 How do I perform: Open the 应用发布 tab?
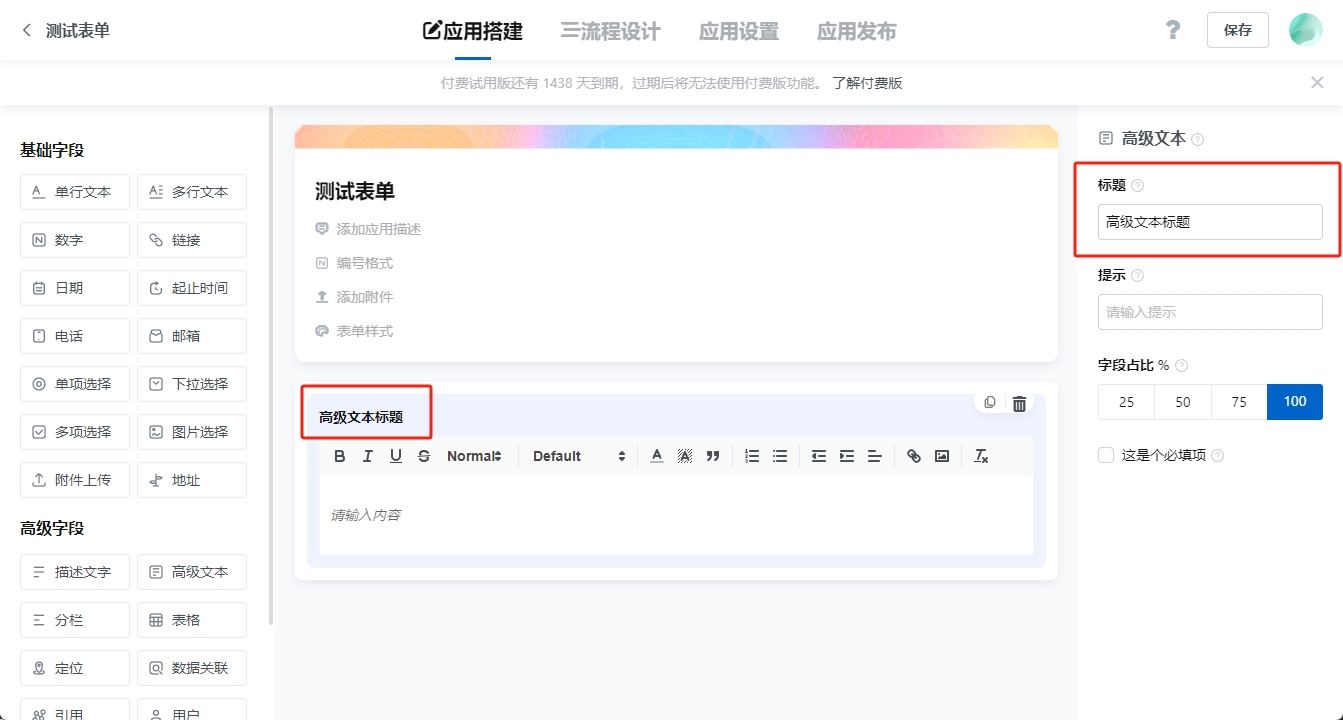(856, 31)
